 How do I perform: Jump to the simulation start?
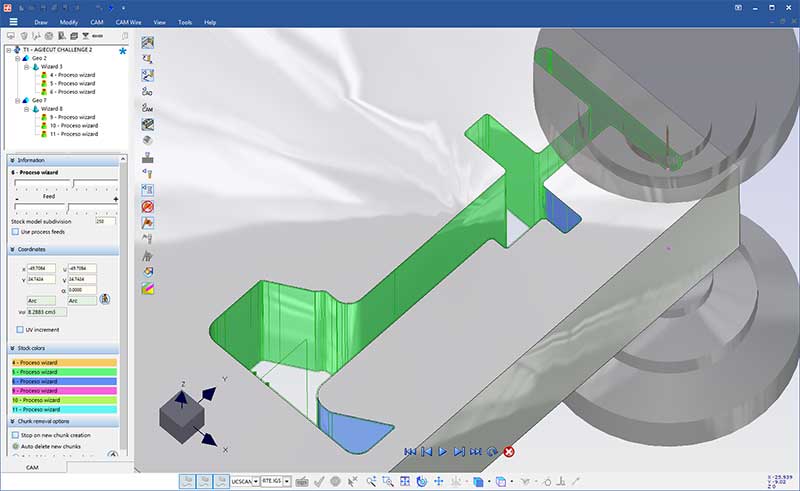point(410,452)
